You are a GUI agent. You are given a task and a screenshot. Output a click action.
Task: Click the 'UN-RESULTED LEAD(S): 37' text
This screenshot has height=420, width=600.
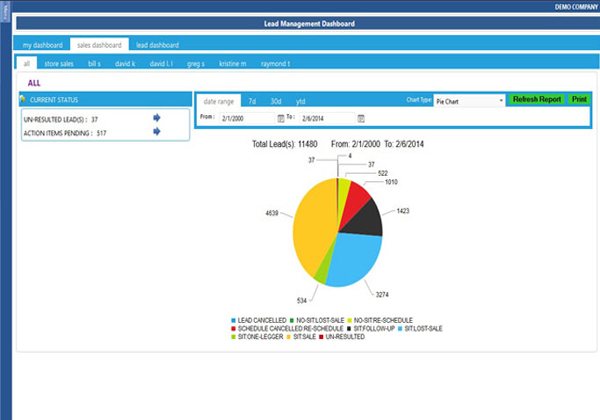tap(60, 120)
